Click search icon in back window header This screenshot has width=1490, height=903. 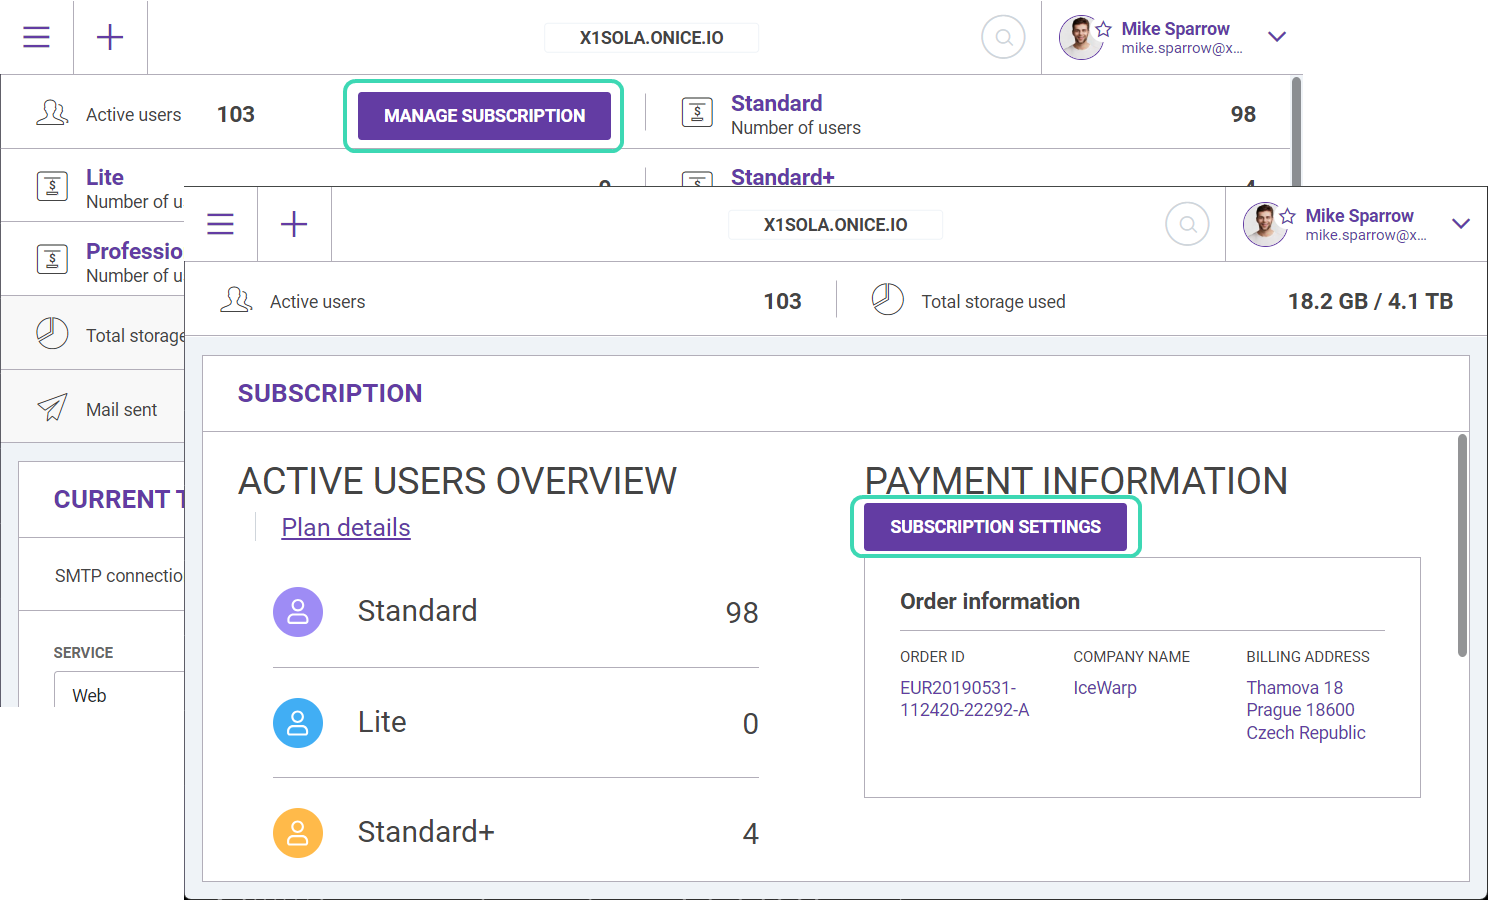1004,37
